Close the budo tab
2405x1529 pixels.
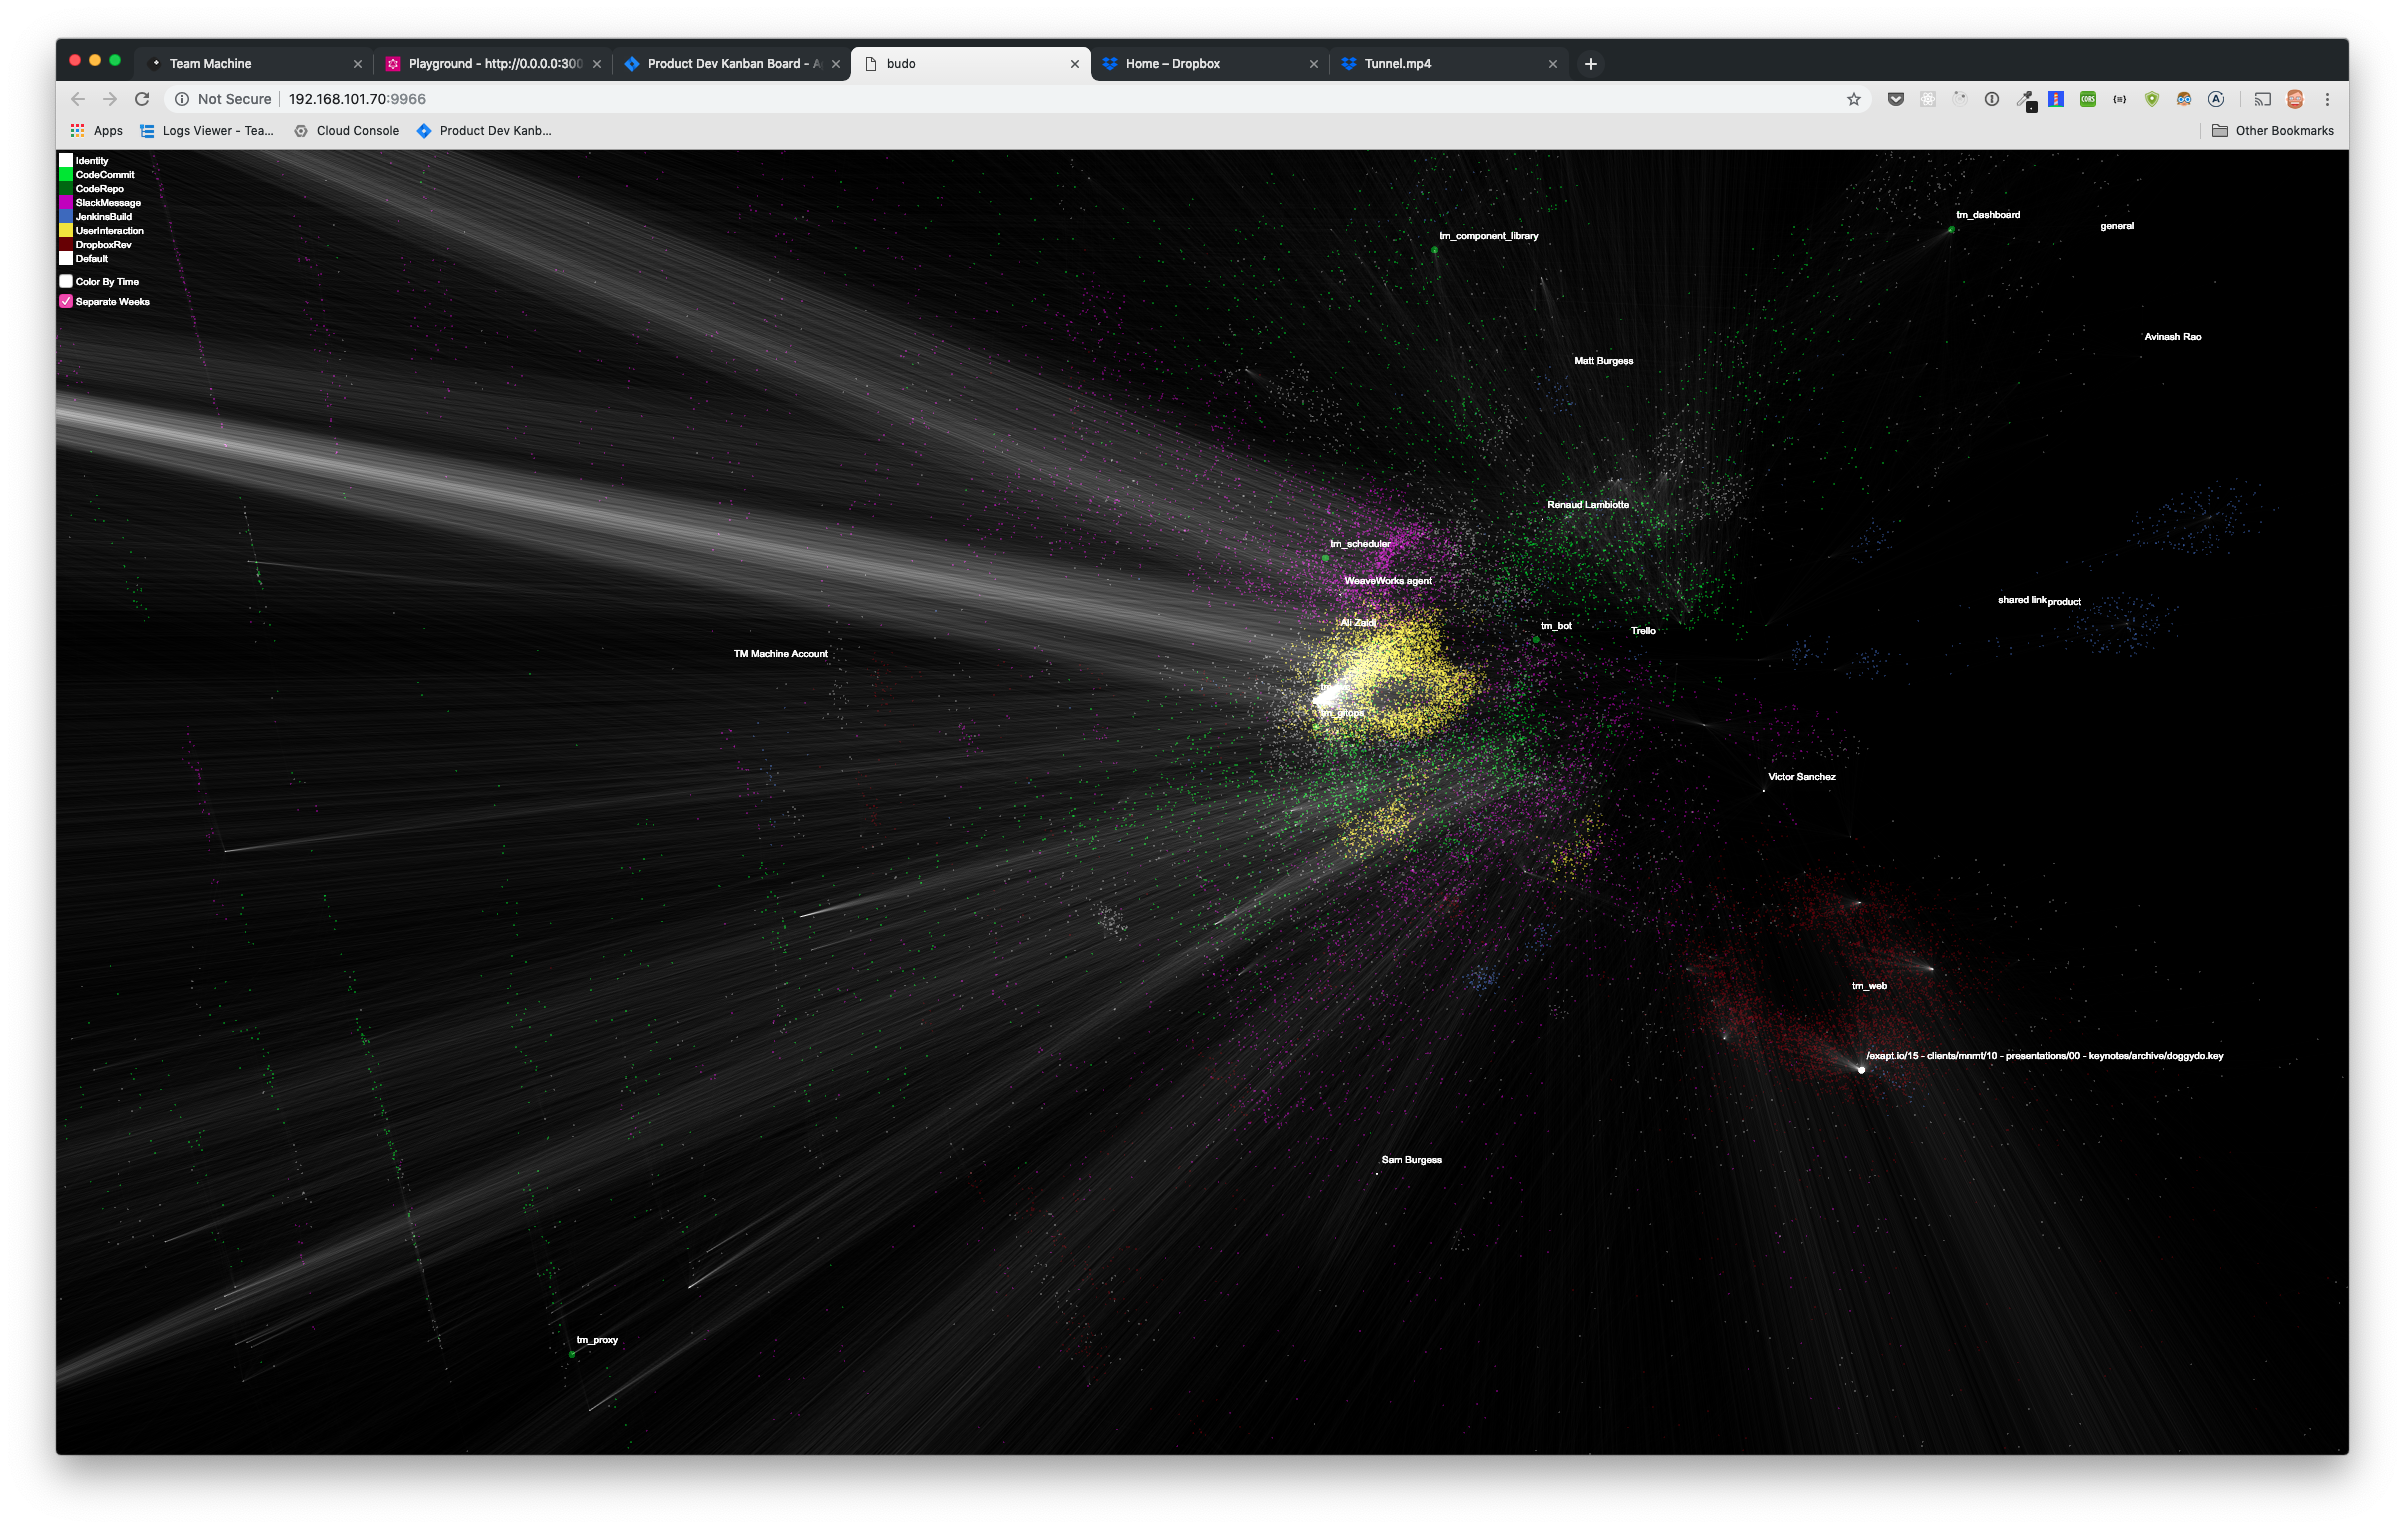pyautogui.click(x=1075, y=64)
